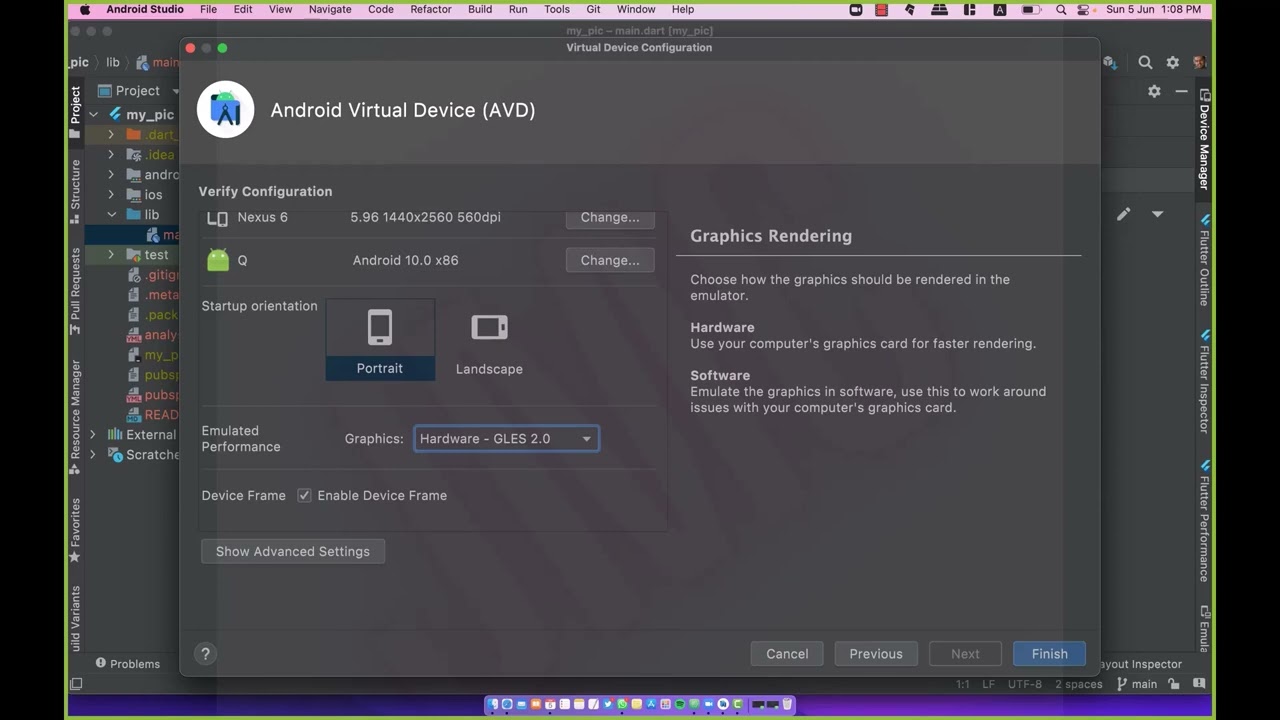
Task: Click the Previous button
Action: point(876,654)
